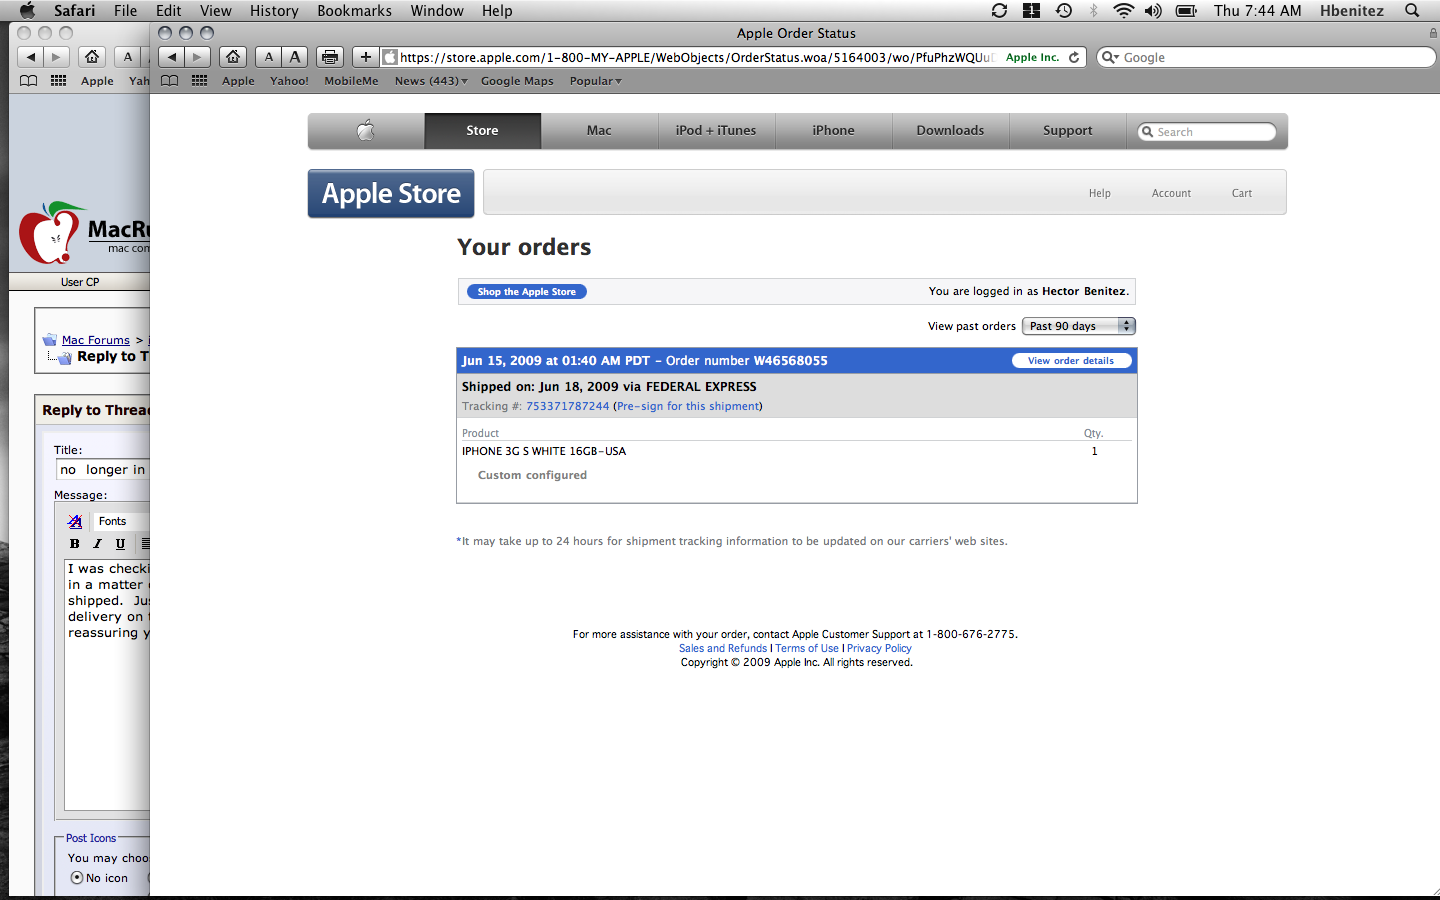Expand Popular bookmarks folder
This screenshot has height=900, width=1440.
pos(596,81)
